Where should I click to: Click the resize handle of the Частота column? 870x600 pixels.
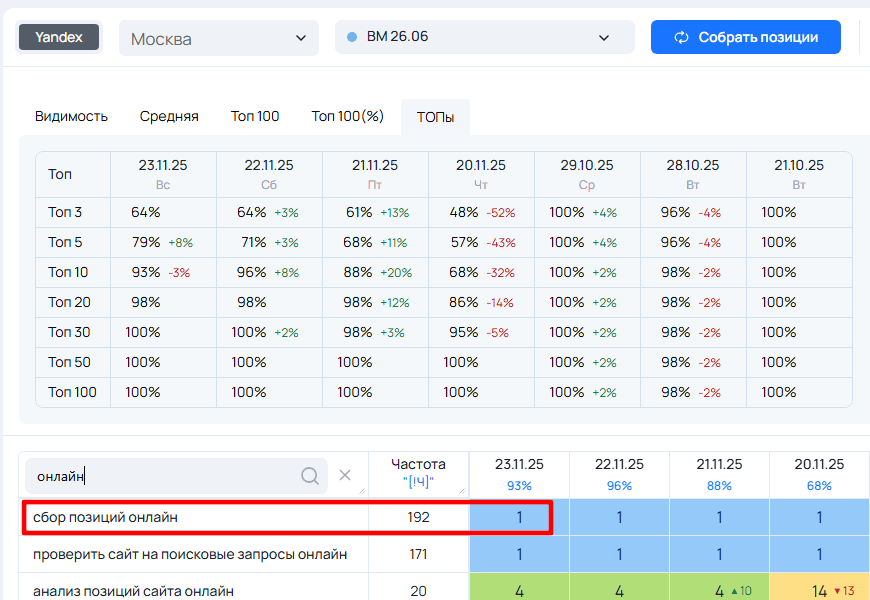[x=462, y=489]
